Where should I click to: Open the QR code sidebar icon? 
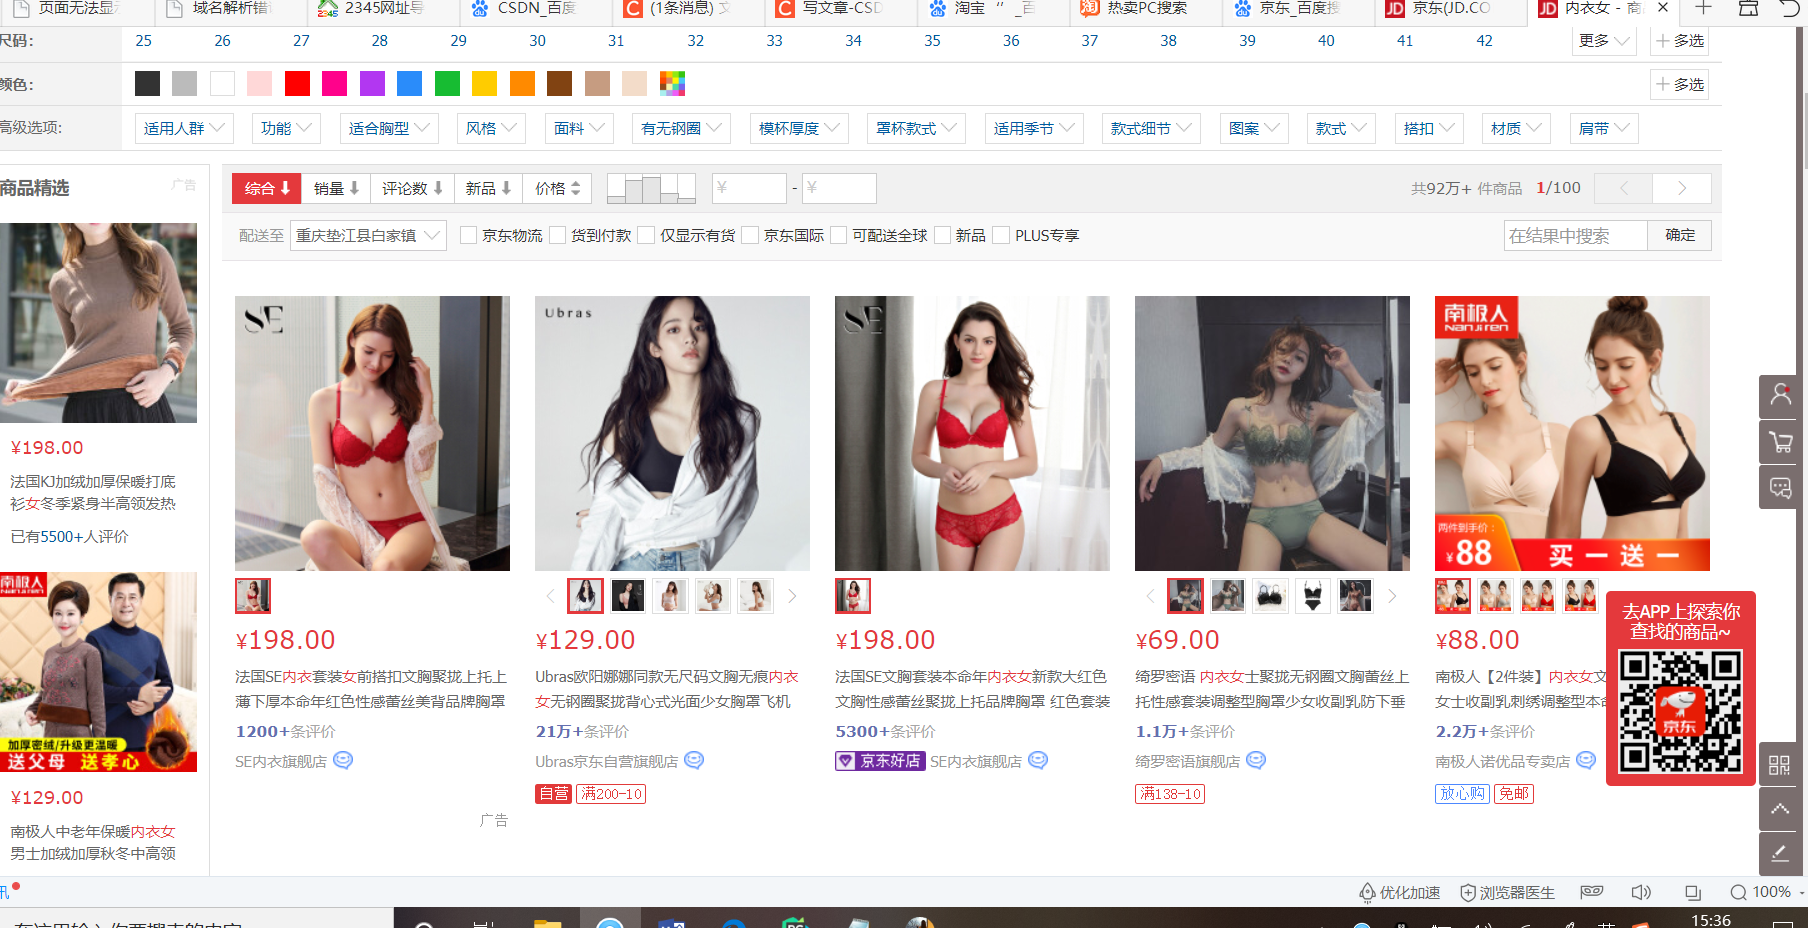[1779, 764]
